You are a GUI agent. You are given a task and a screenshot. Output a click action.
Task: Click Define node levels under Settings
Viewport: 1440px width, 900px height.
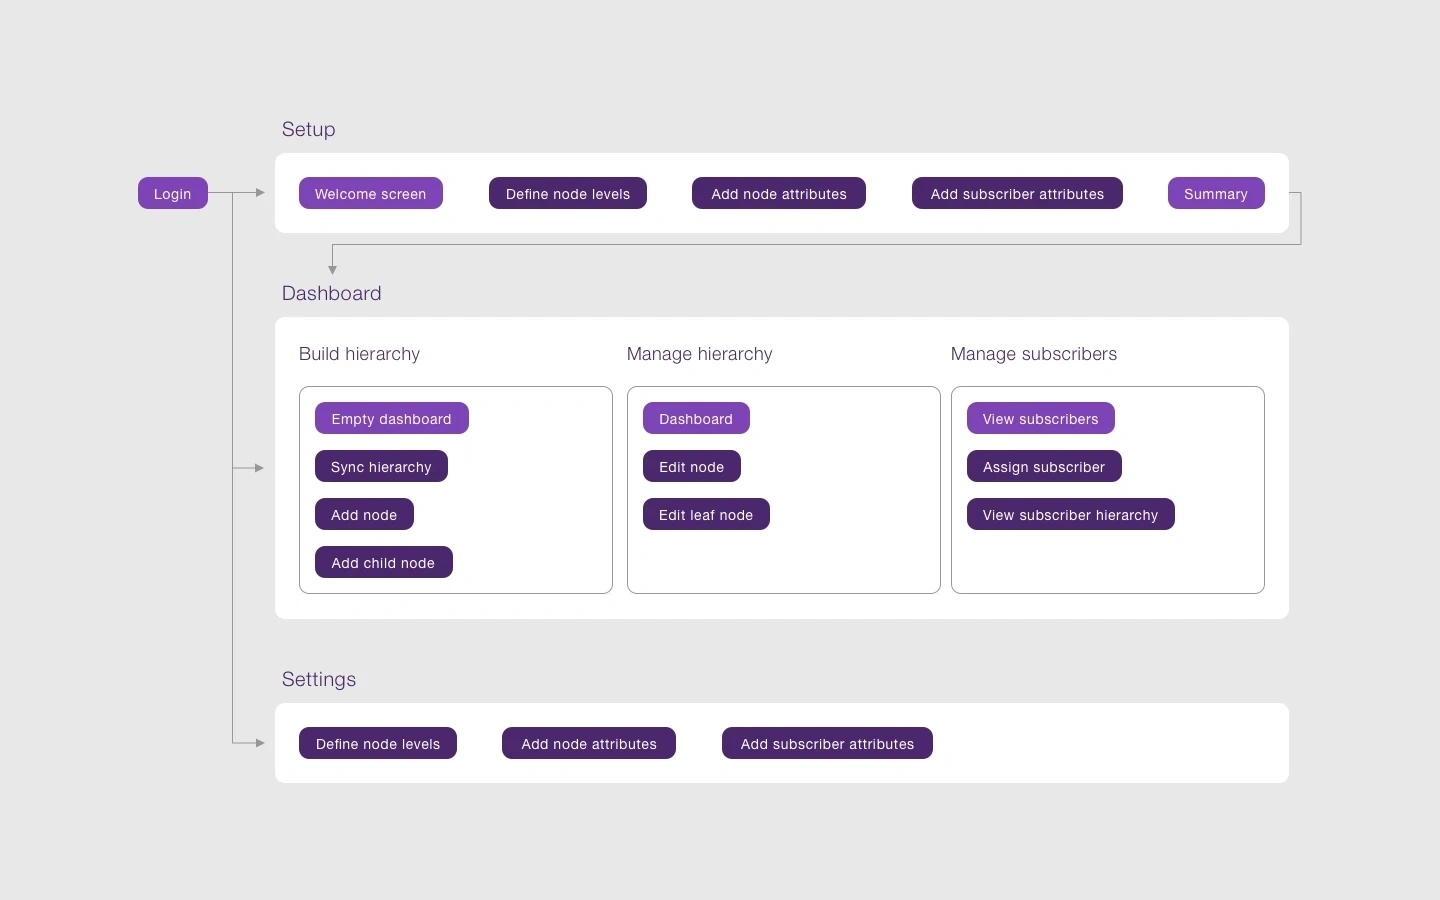(377, 744)
